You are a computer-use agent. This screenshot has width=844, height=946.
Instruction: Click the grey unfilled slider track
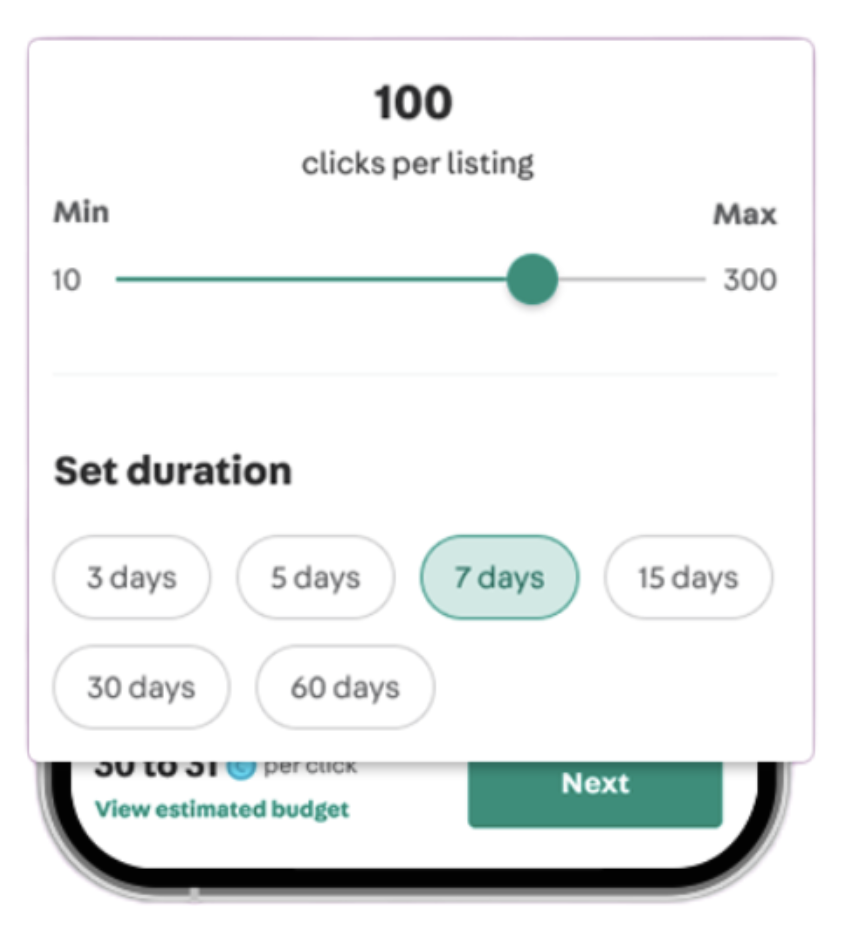click(630, 279)
